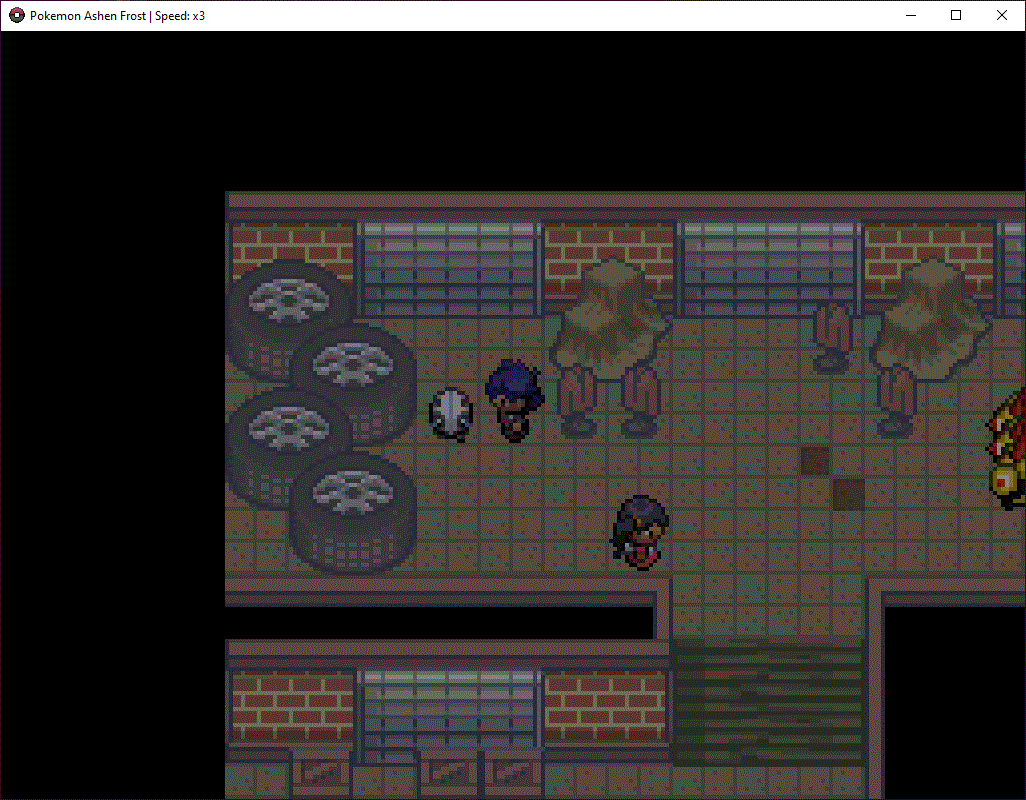The width and height of the screenshot is (1026, 800).
Task: Click the red and gold Pokemon at right edge
Action: click(1006, 449)
